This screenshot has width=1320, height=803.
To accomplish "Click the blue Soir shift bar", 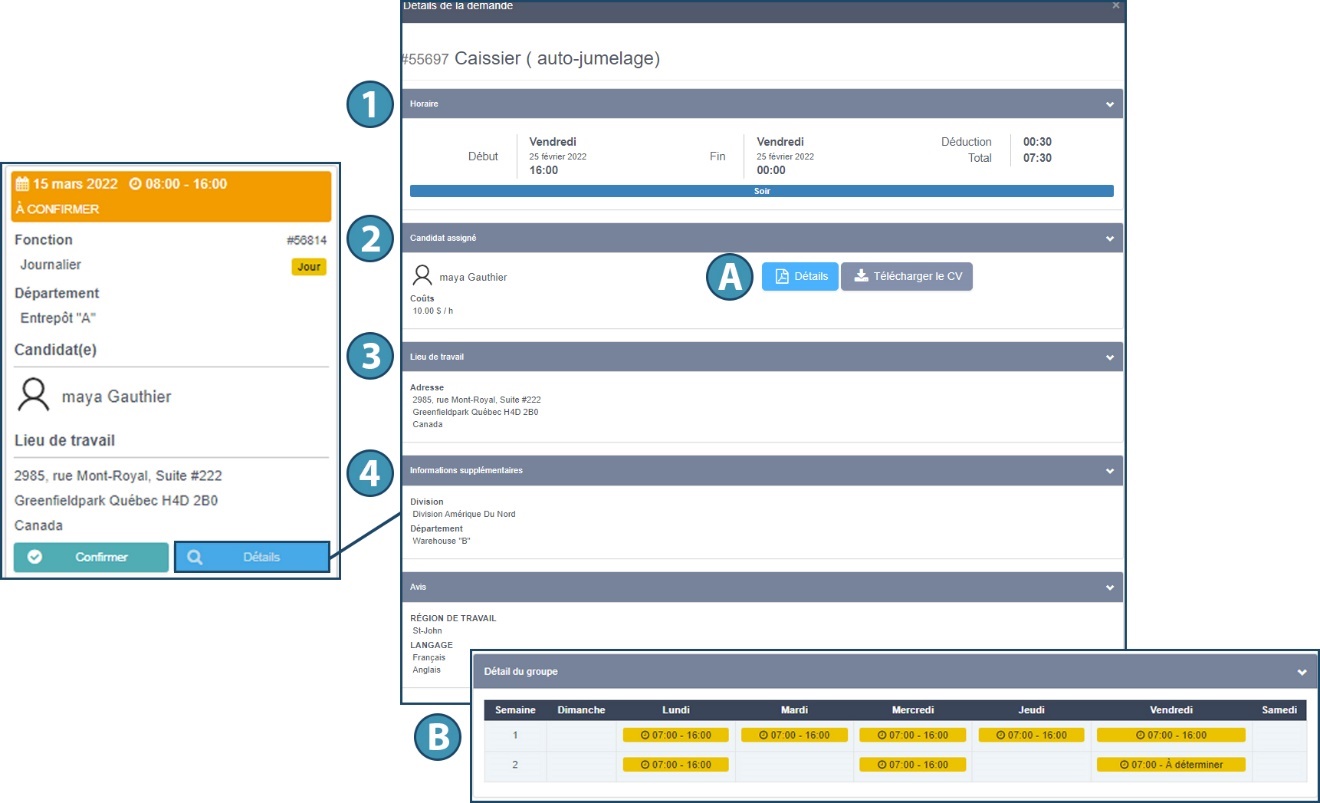I will [761, 190].
